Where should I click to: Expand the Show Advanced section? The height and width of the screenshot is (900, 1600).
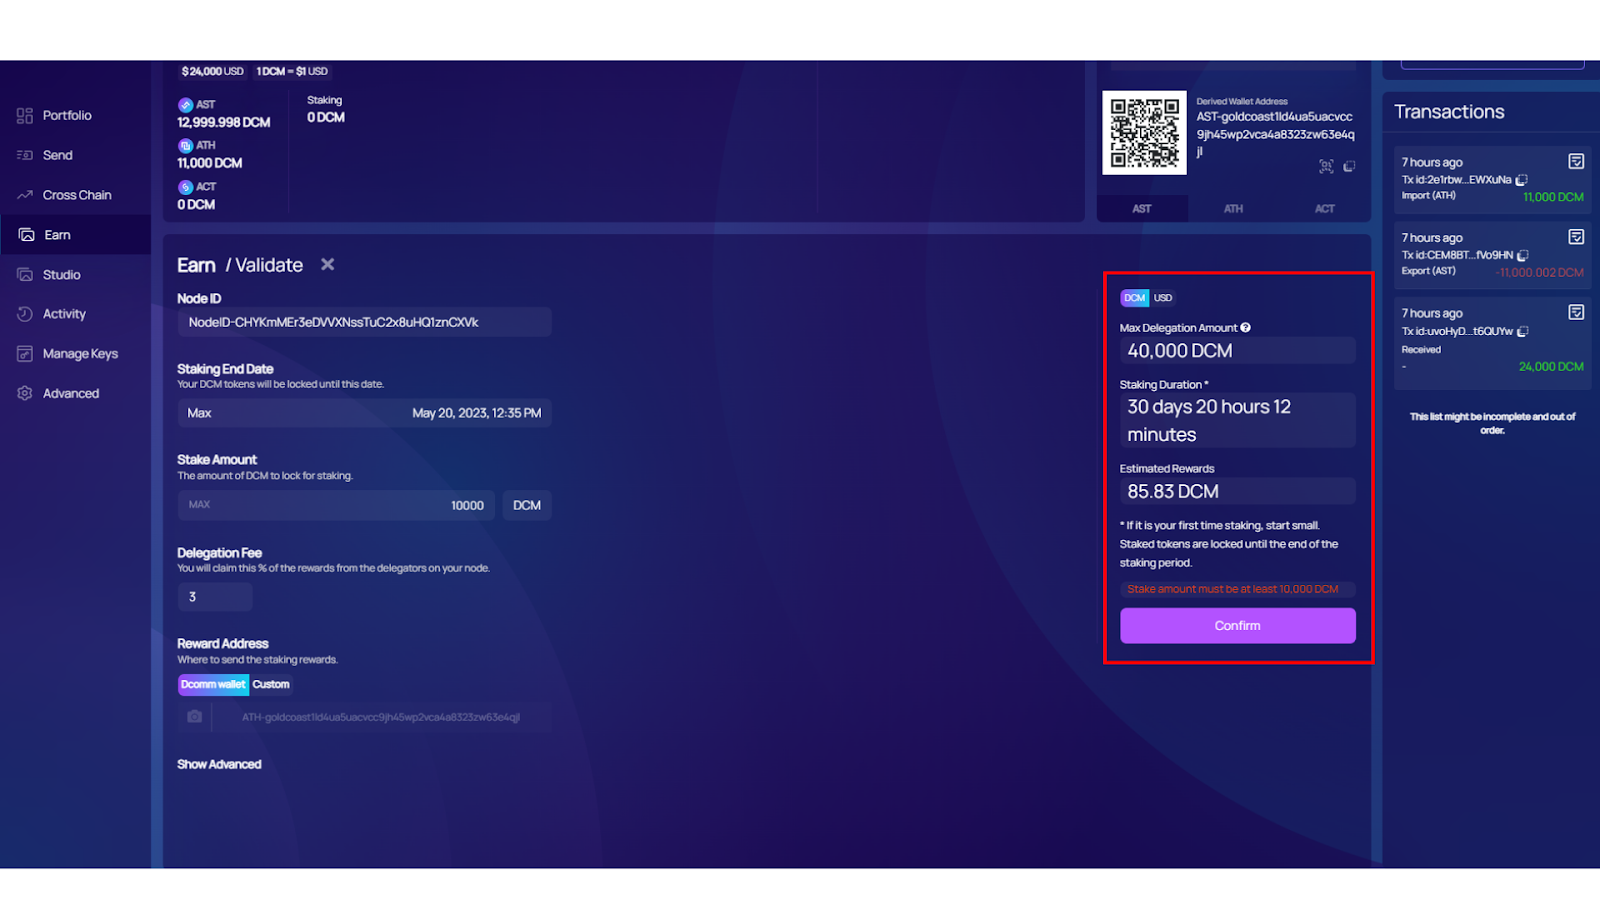(x=219, y=763)
